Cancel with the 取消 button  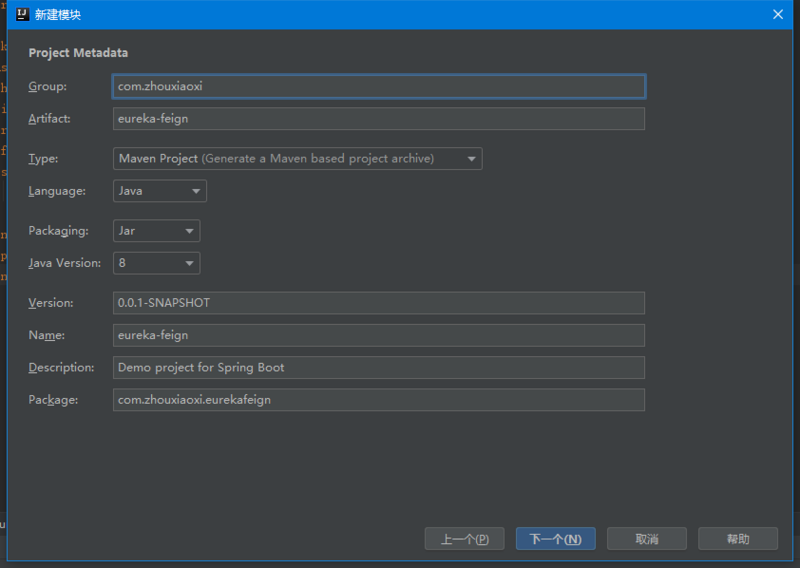[646, 539]
